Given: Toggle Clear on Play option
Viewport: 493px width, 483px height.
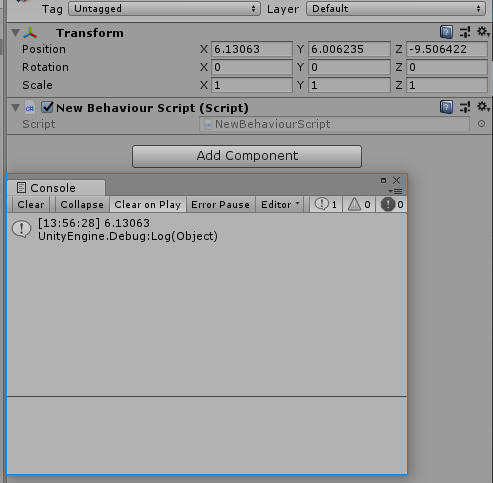Looking at the screenshot, I should [148, 204].
